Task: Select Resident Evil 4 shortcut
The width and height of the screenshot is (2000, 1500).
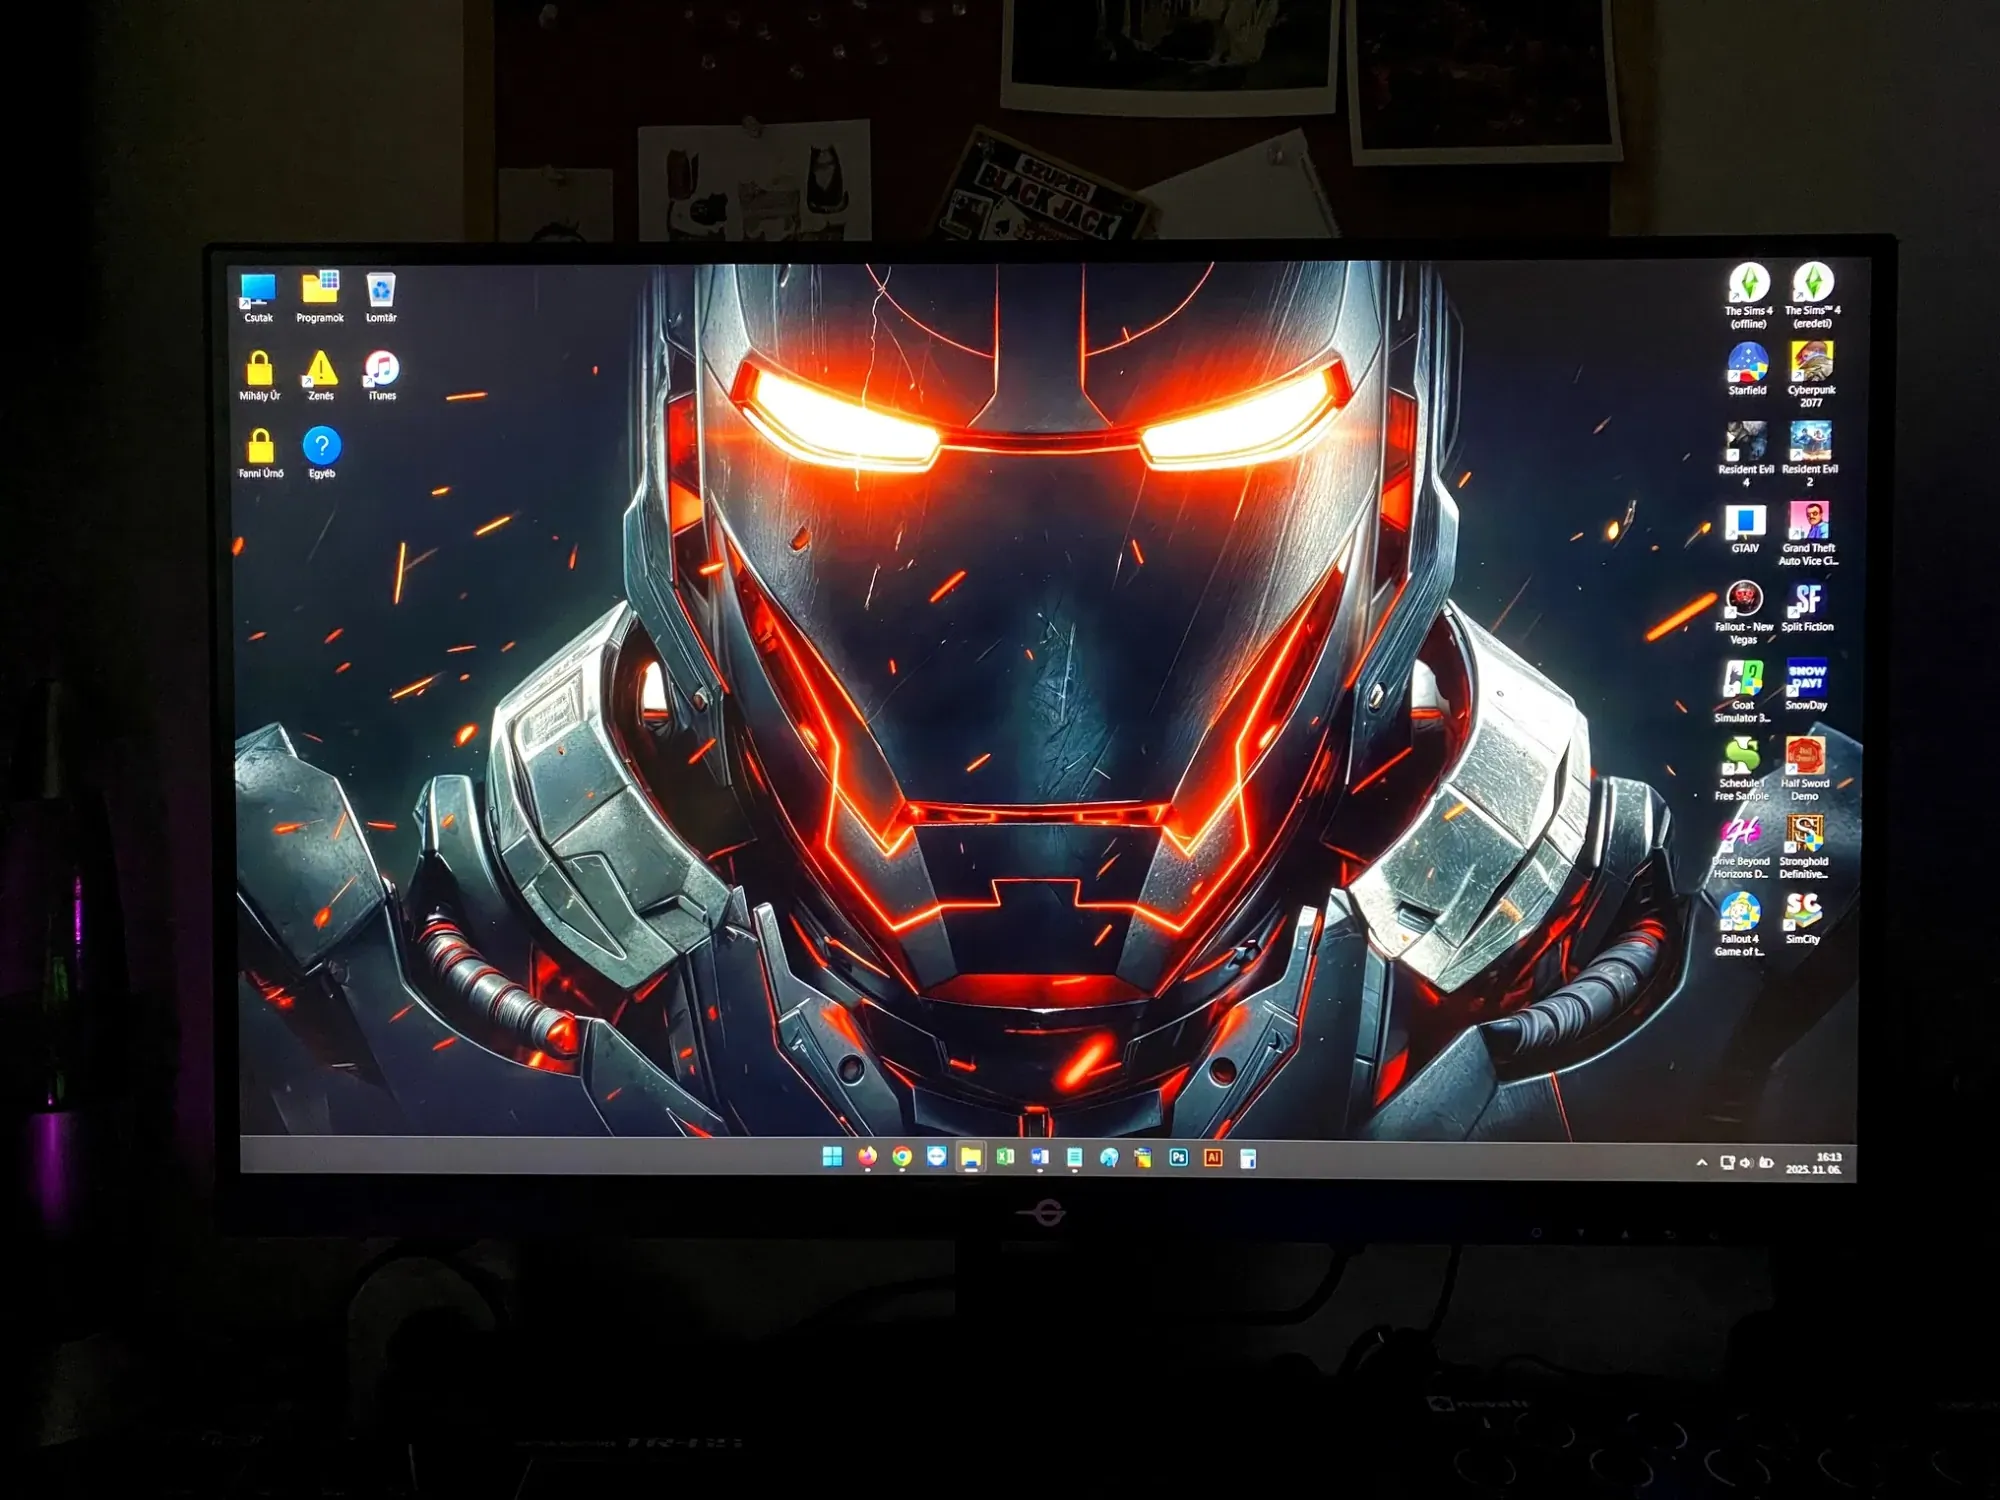Action: (1746, 443)
